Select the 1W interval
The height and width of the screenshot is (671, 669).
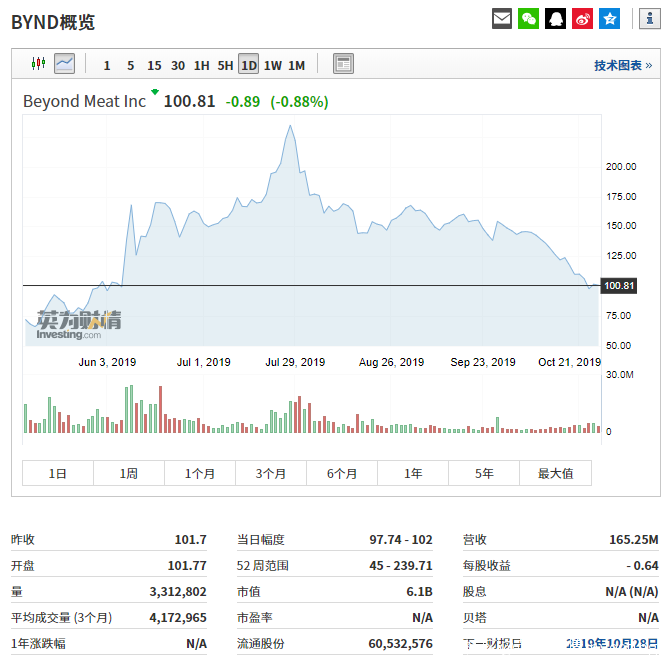click(x=273, y=65)
